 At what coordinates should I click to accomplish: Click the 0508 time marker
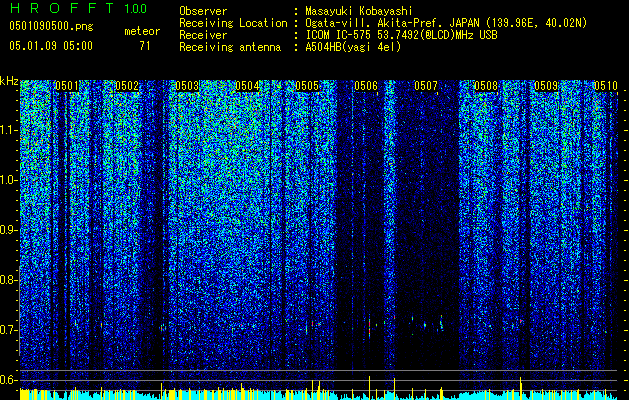486,86
